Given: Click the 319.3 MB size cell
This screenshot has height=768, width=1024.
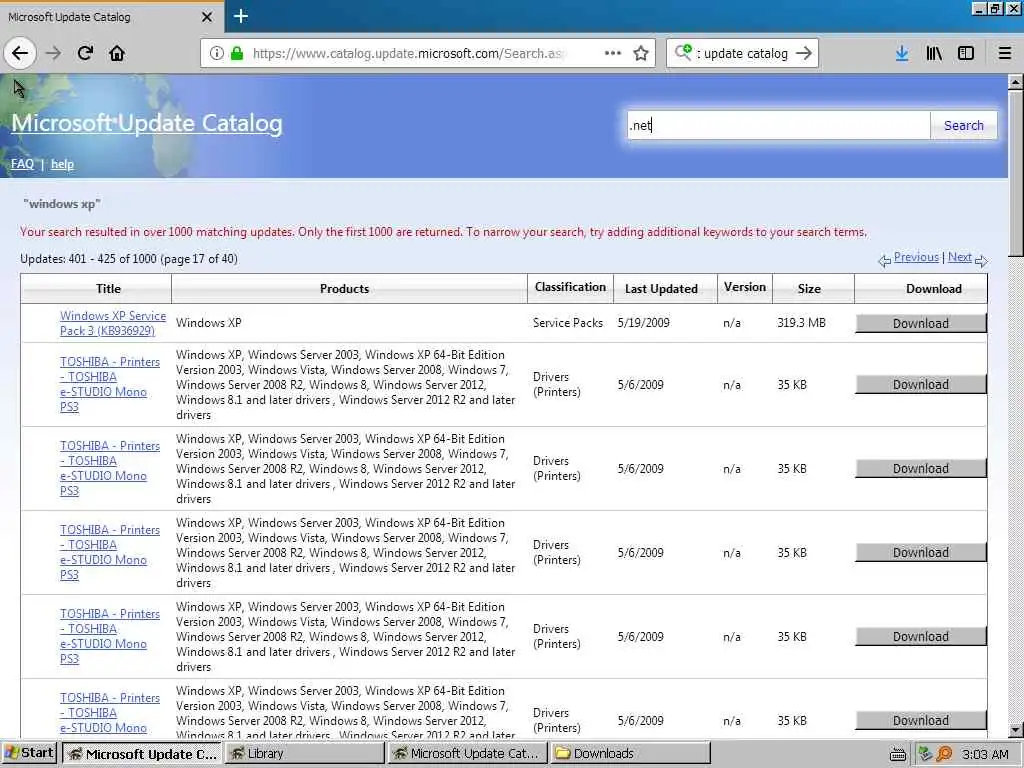Looking at the screenshot, I should [801, 323].
